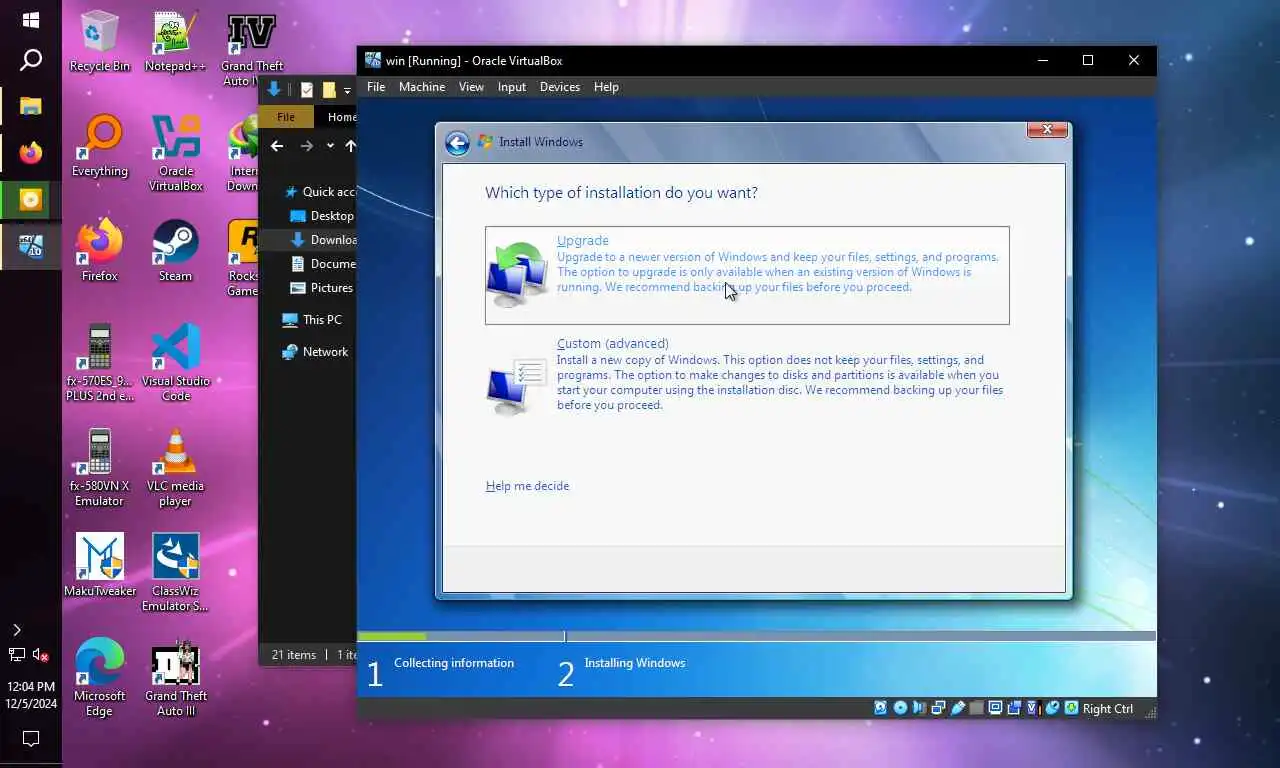Open the Everything search desktop shortcut
1280x768 pixels.
[99, 147]
